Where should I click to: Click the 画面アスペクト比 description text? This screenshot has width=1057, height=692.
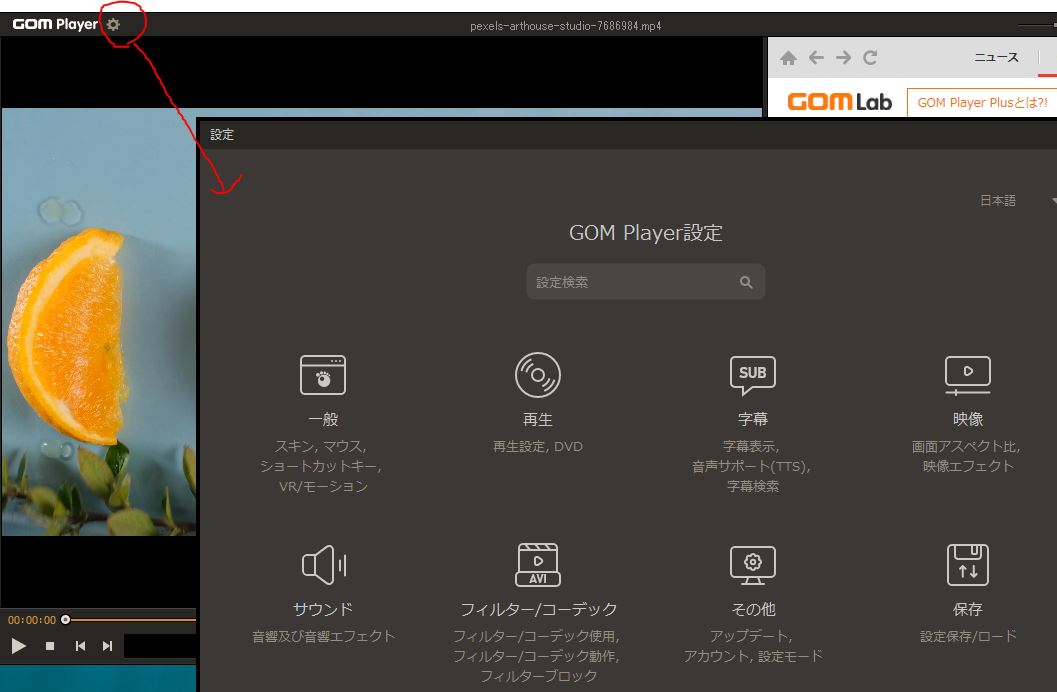pos(965,446)
